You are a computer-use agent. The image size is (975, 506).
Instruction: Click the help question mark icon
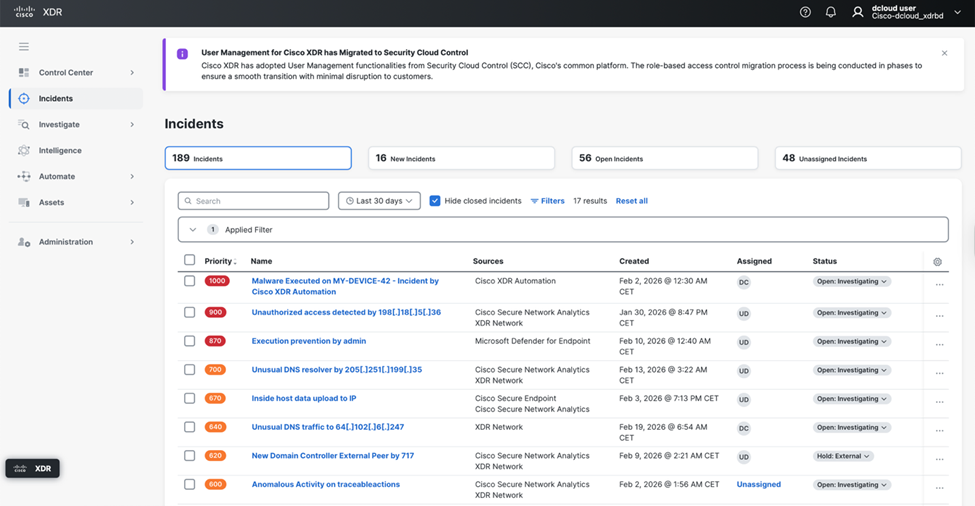click(x=805, y=12)
